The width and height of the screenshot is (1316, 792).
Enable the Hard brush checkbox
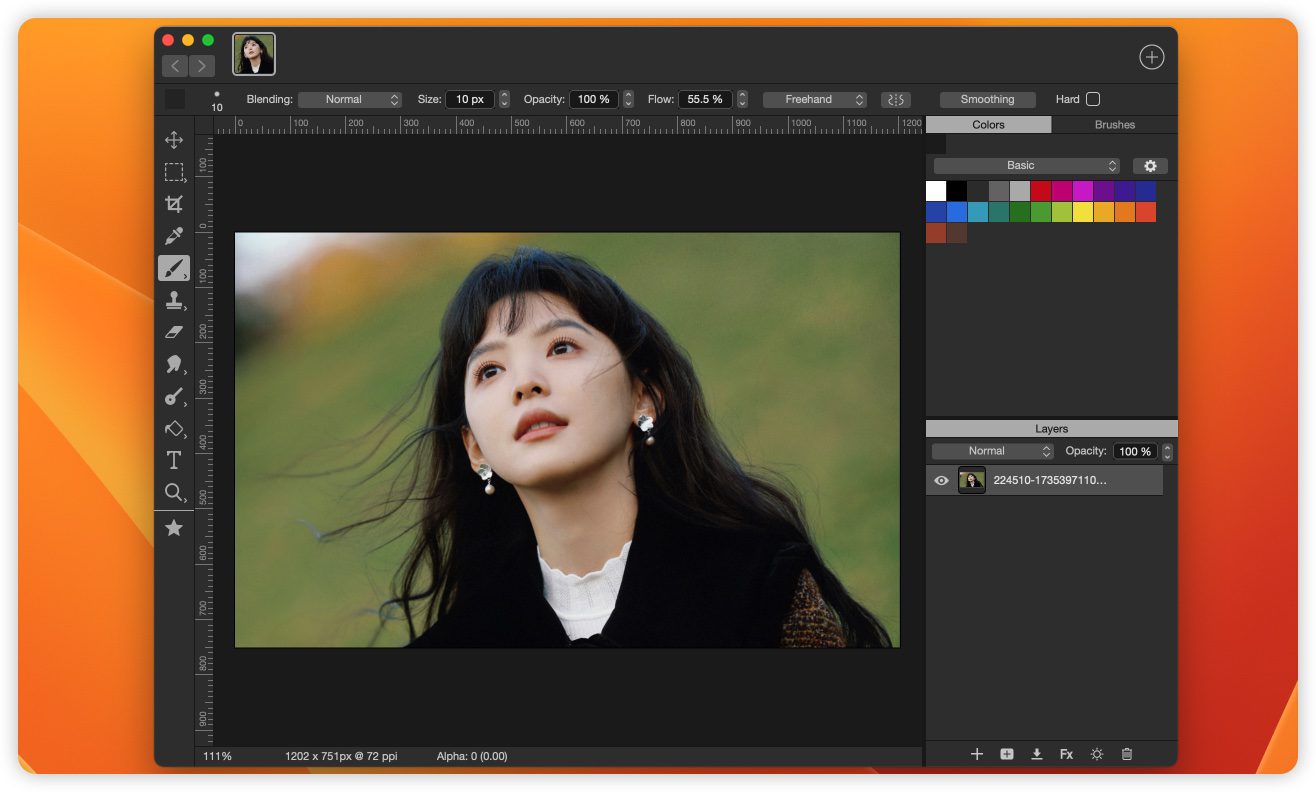pyautogui.click(x=1093, y=99)
